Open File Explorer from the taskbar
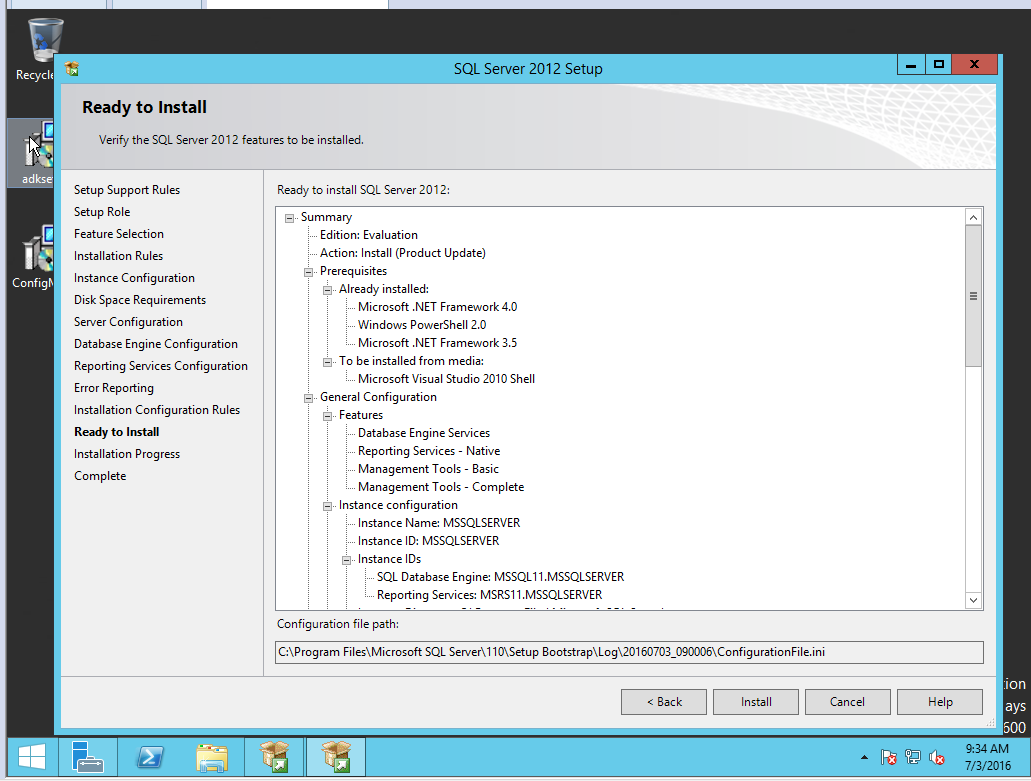This screenshot has width=1031, height=781. 212,757
